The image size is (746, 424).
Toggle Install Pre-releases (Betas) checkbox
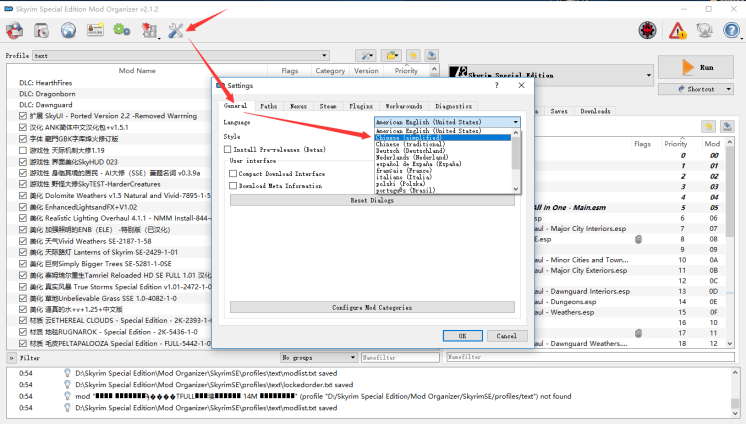[227, 149]
